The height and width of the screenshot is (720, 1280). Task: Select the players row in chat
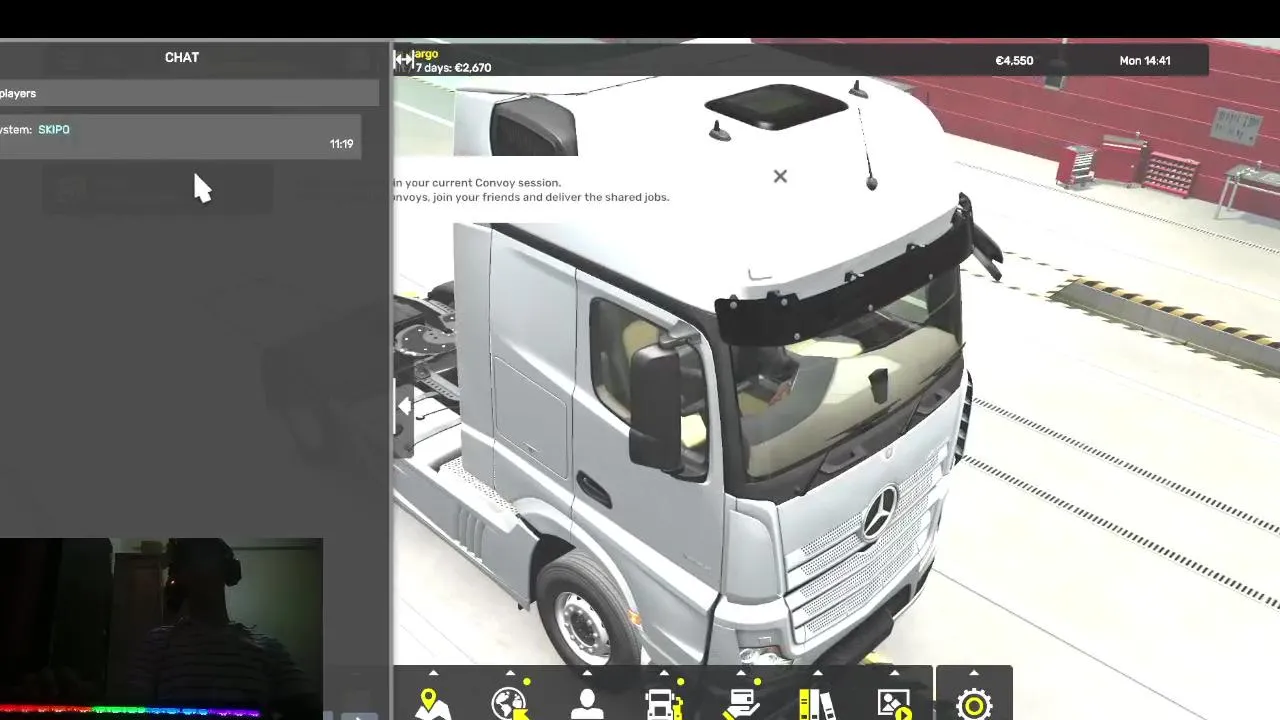(189, 94)
